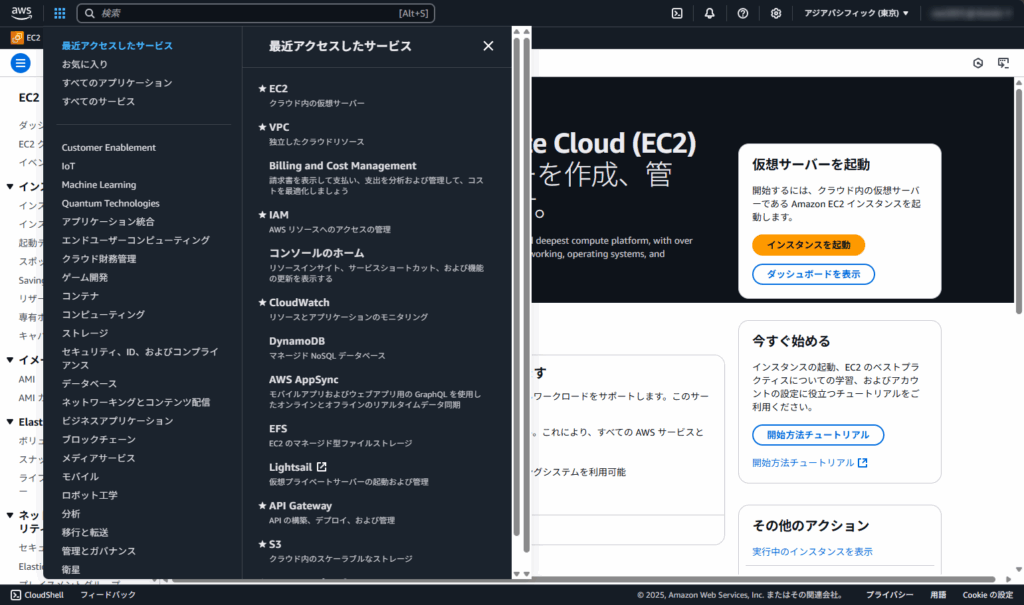
Task: Select すべてのサービス menu entry
Action: [x=98, y=101]
